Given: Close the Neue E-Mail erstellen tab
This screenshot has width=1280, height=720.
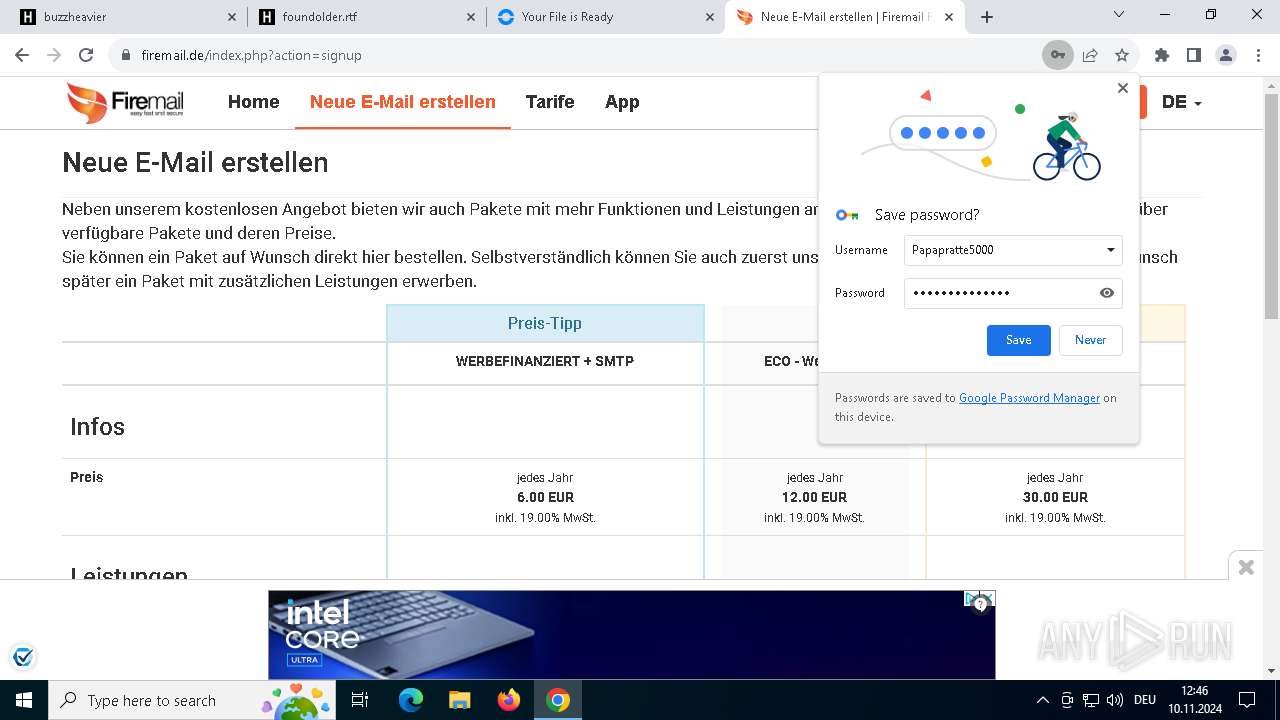Looking at the screenshot, I should pyautogui.click(x=949, y=17).
